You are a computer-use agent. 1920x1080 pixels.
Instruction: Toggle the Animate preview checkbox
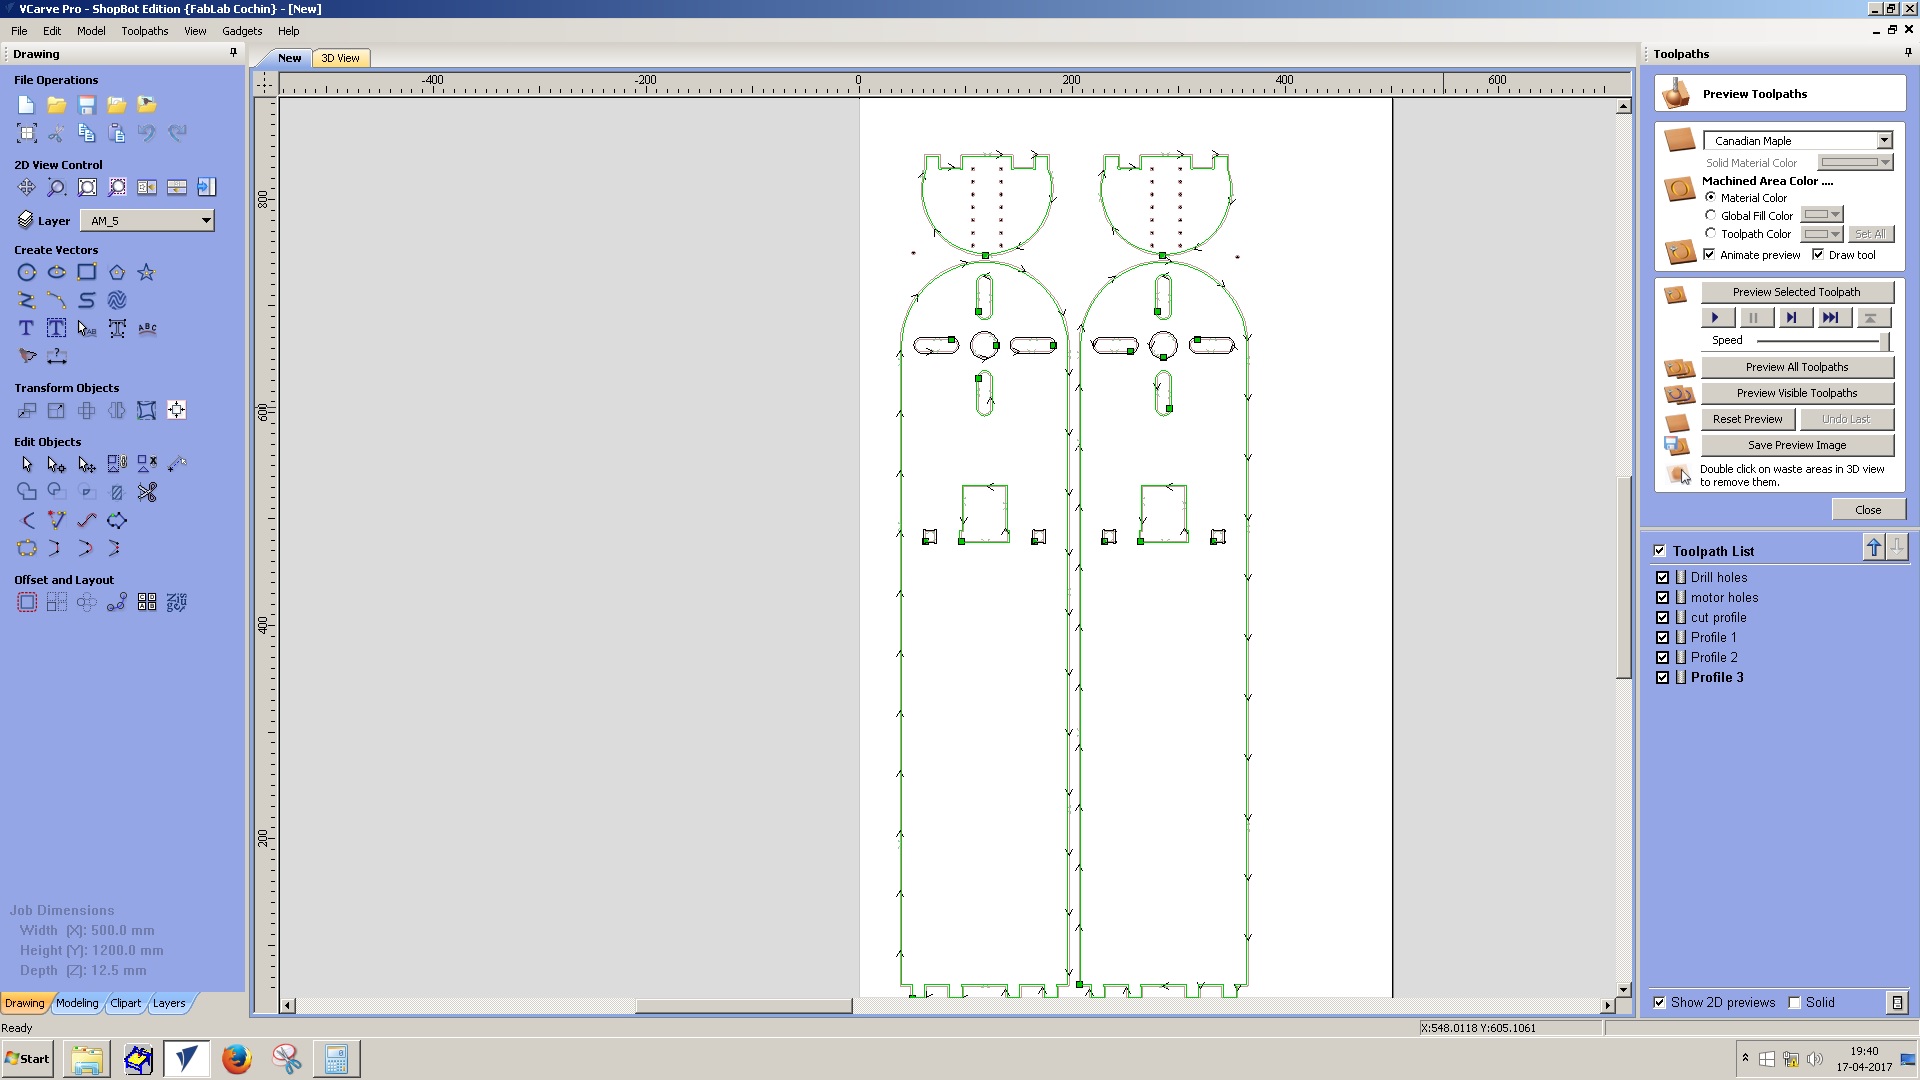click(x=1709, y=254)
